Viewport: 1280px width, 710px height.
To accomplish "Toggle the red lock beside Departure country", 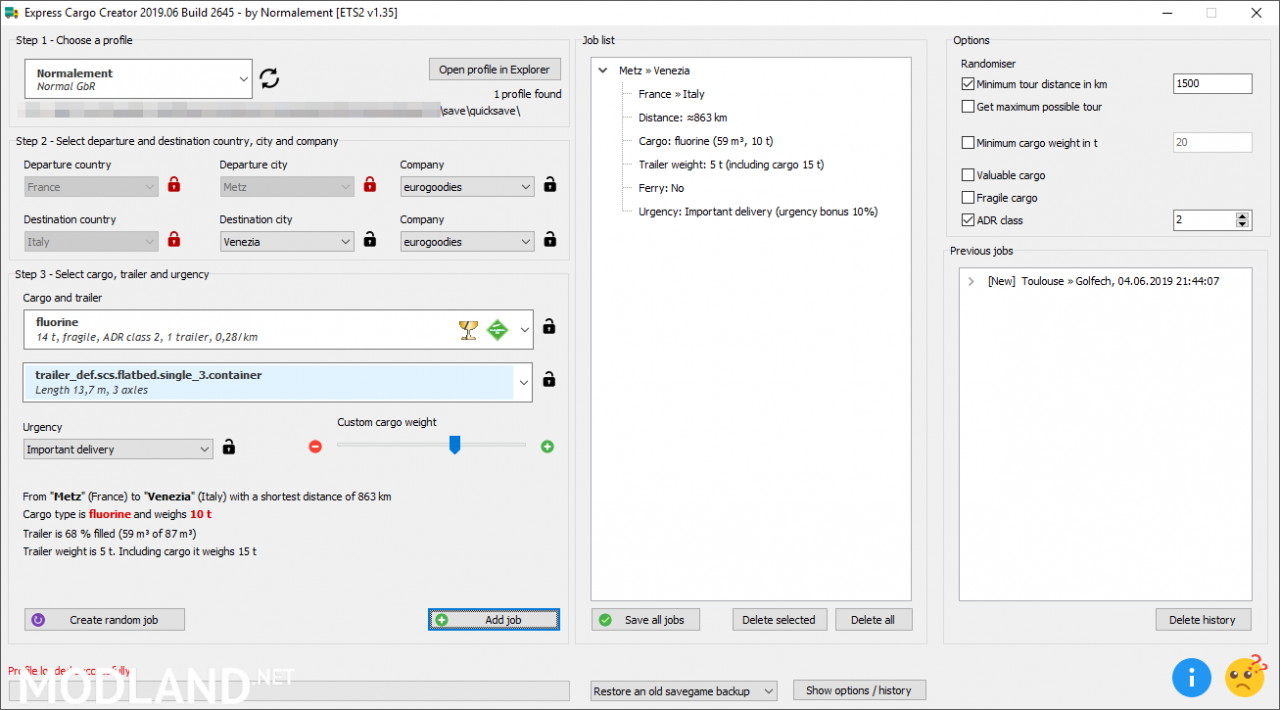I will [x=174, y=185].
